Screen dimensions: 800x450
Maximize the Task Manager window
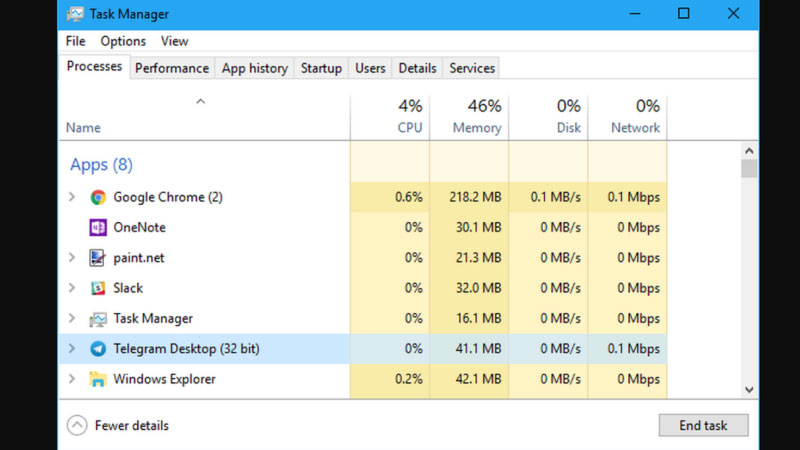click(684, 14)
